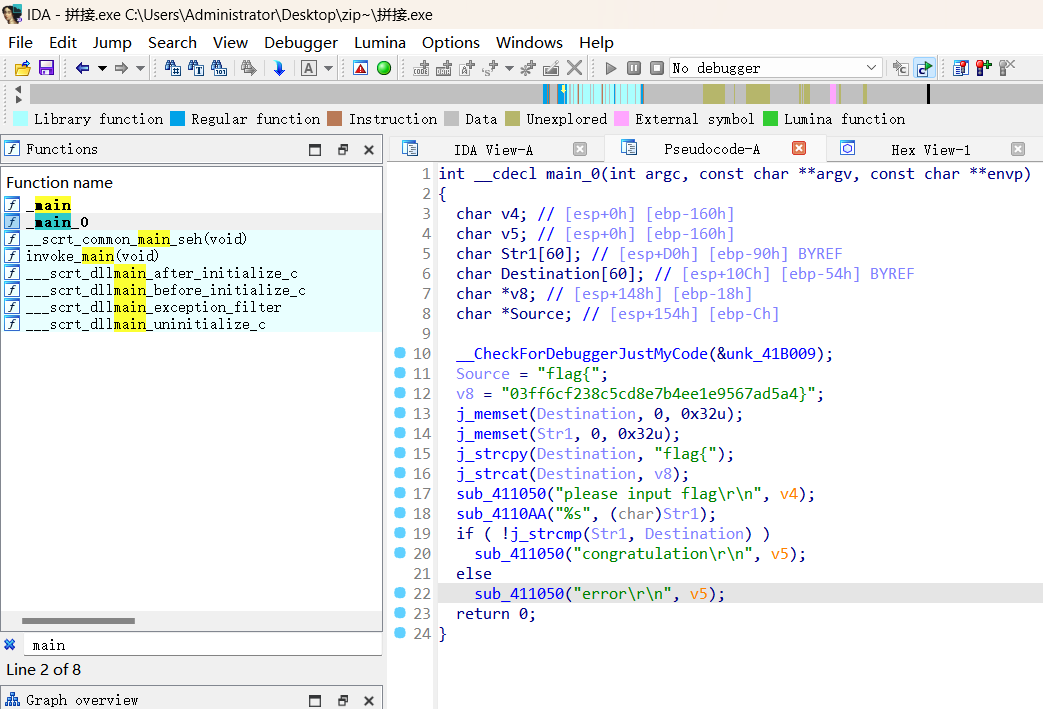Click the Functions list horizontal scrollbar
The image size is (1043, 709).
click(x=78, y=621)
